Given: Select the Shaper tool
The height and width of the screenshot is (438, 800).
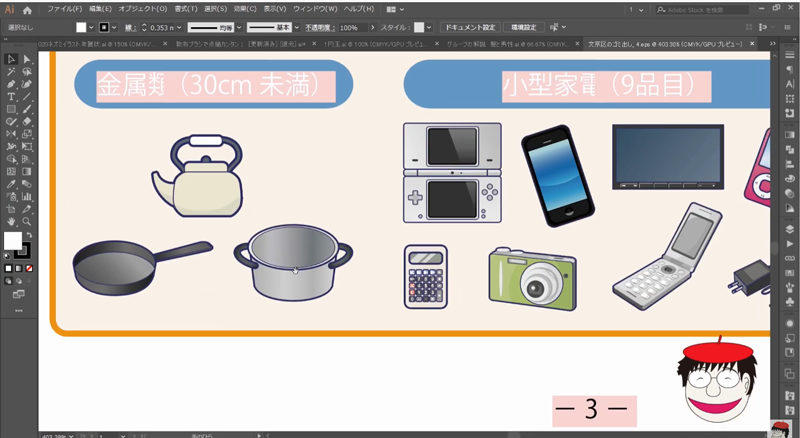Looking at the screenshot, I should 11,121.
